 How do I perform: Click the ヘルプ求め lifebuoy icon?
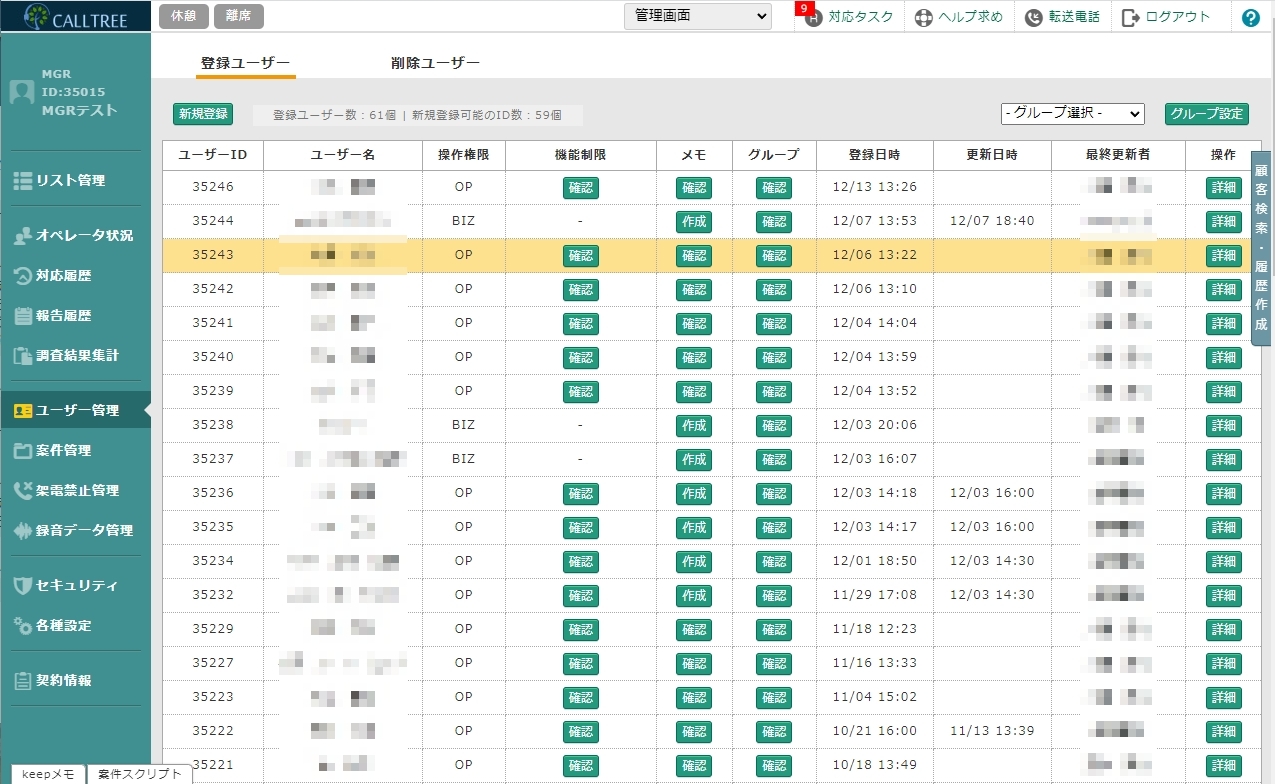point(923,18)
